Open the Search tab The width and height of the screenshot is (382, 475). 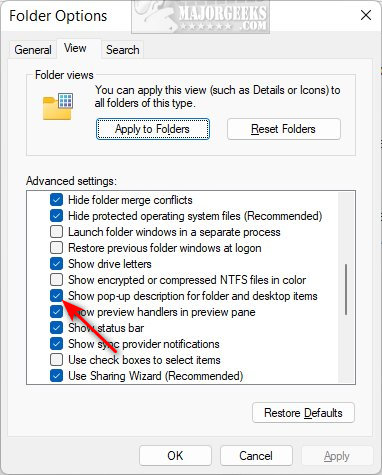point(123,50)
